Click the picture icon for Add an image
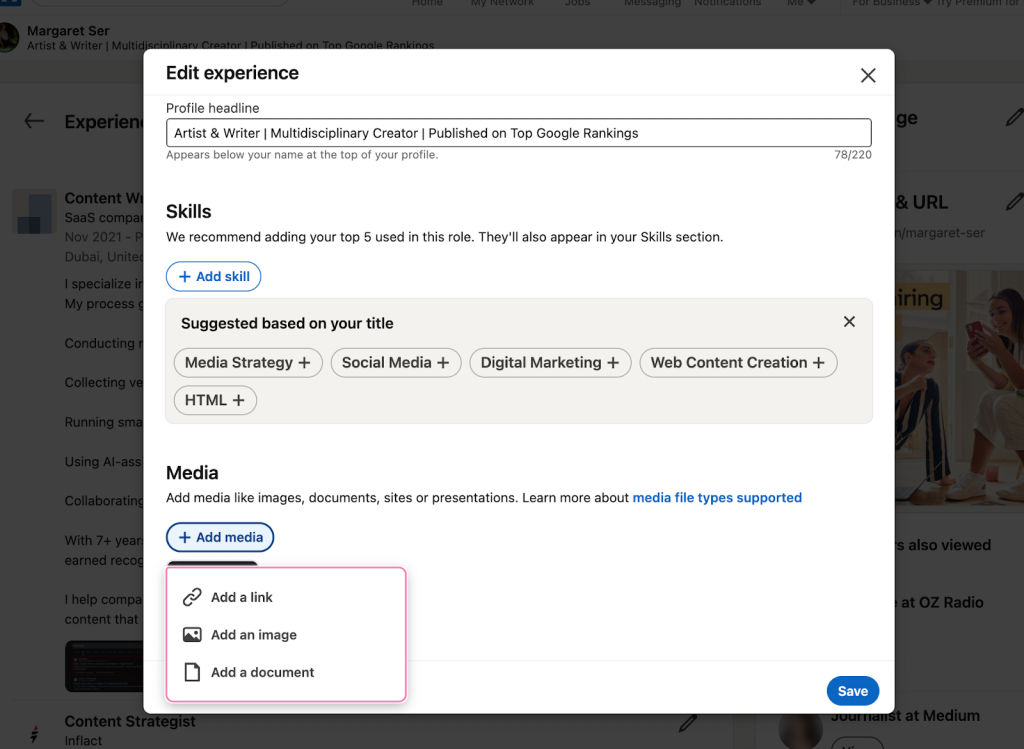The image size is (1024, 749). [x=192, y=635]
